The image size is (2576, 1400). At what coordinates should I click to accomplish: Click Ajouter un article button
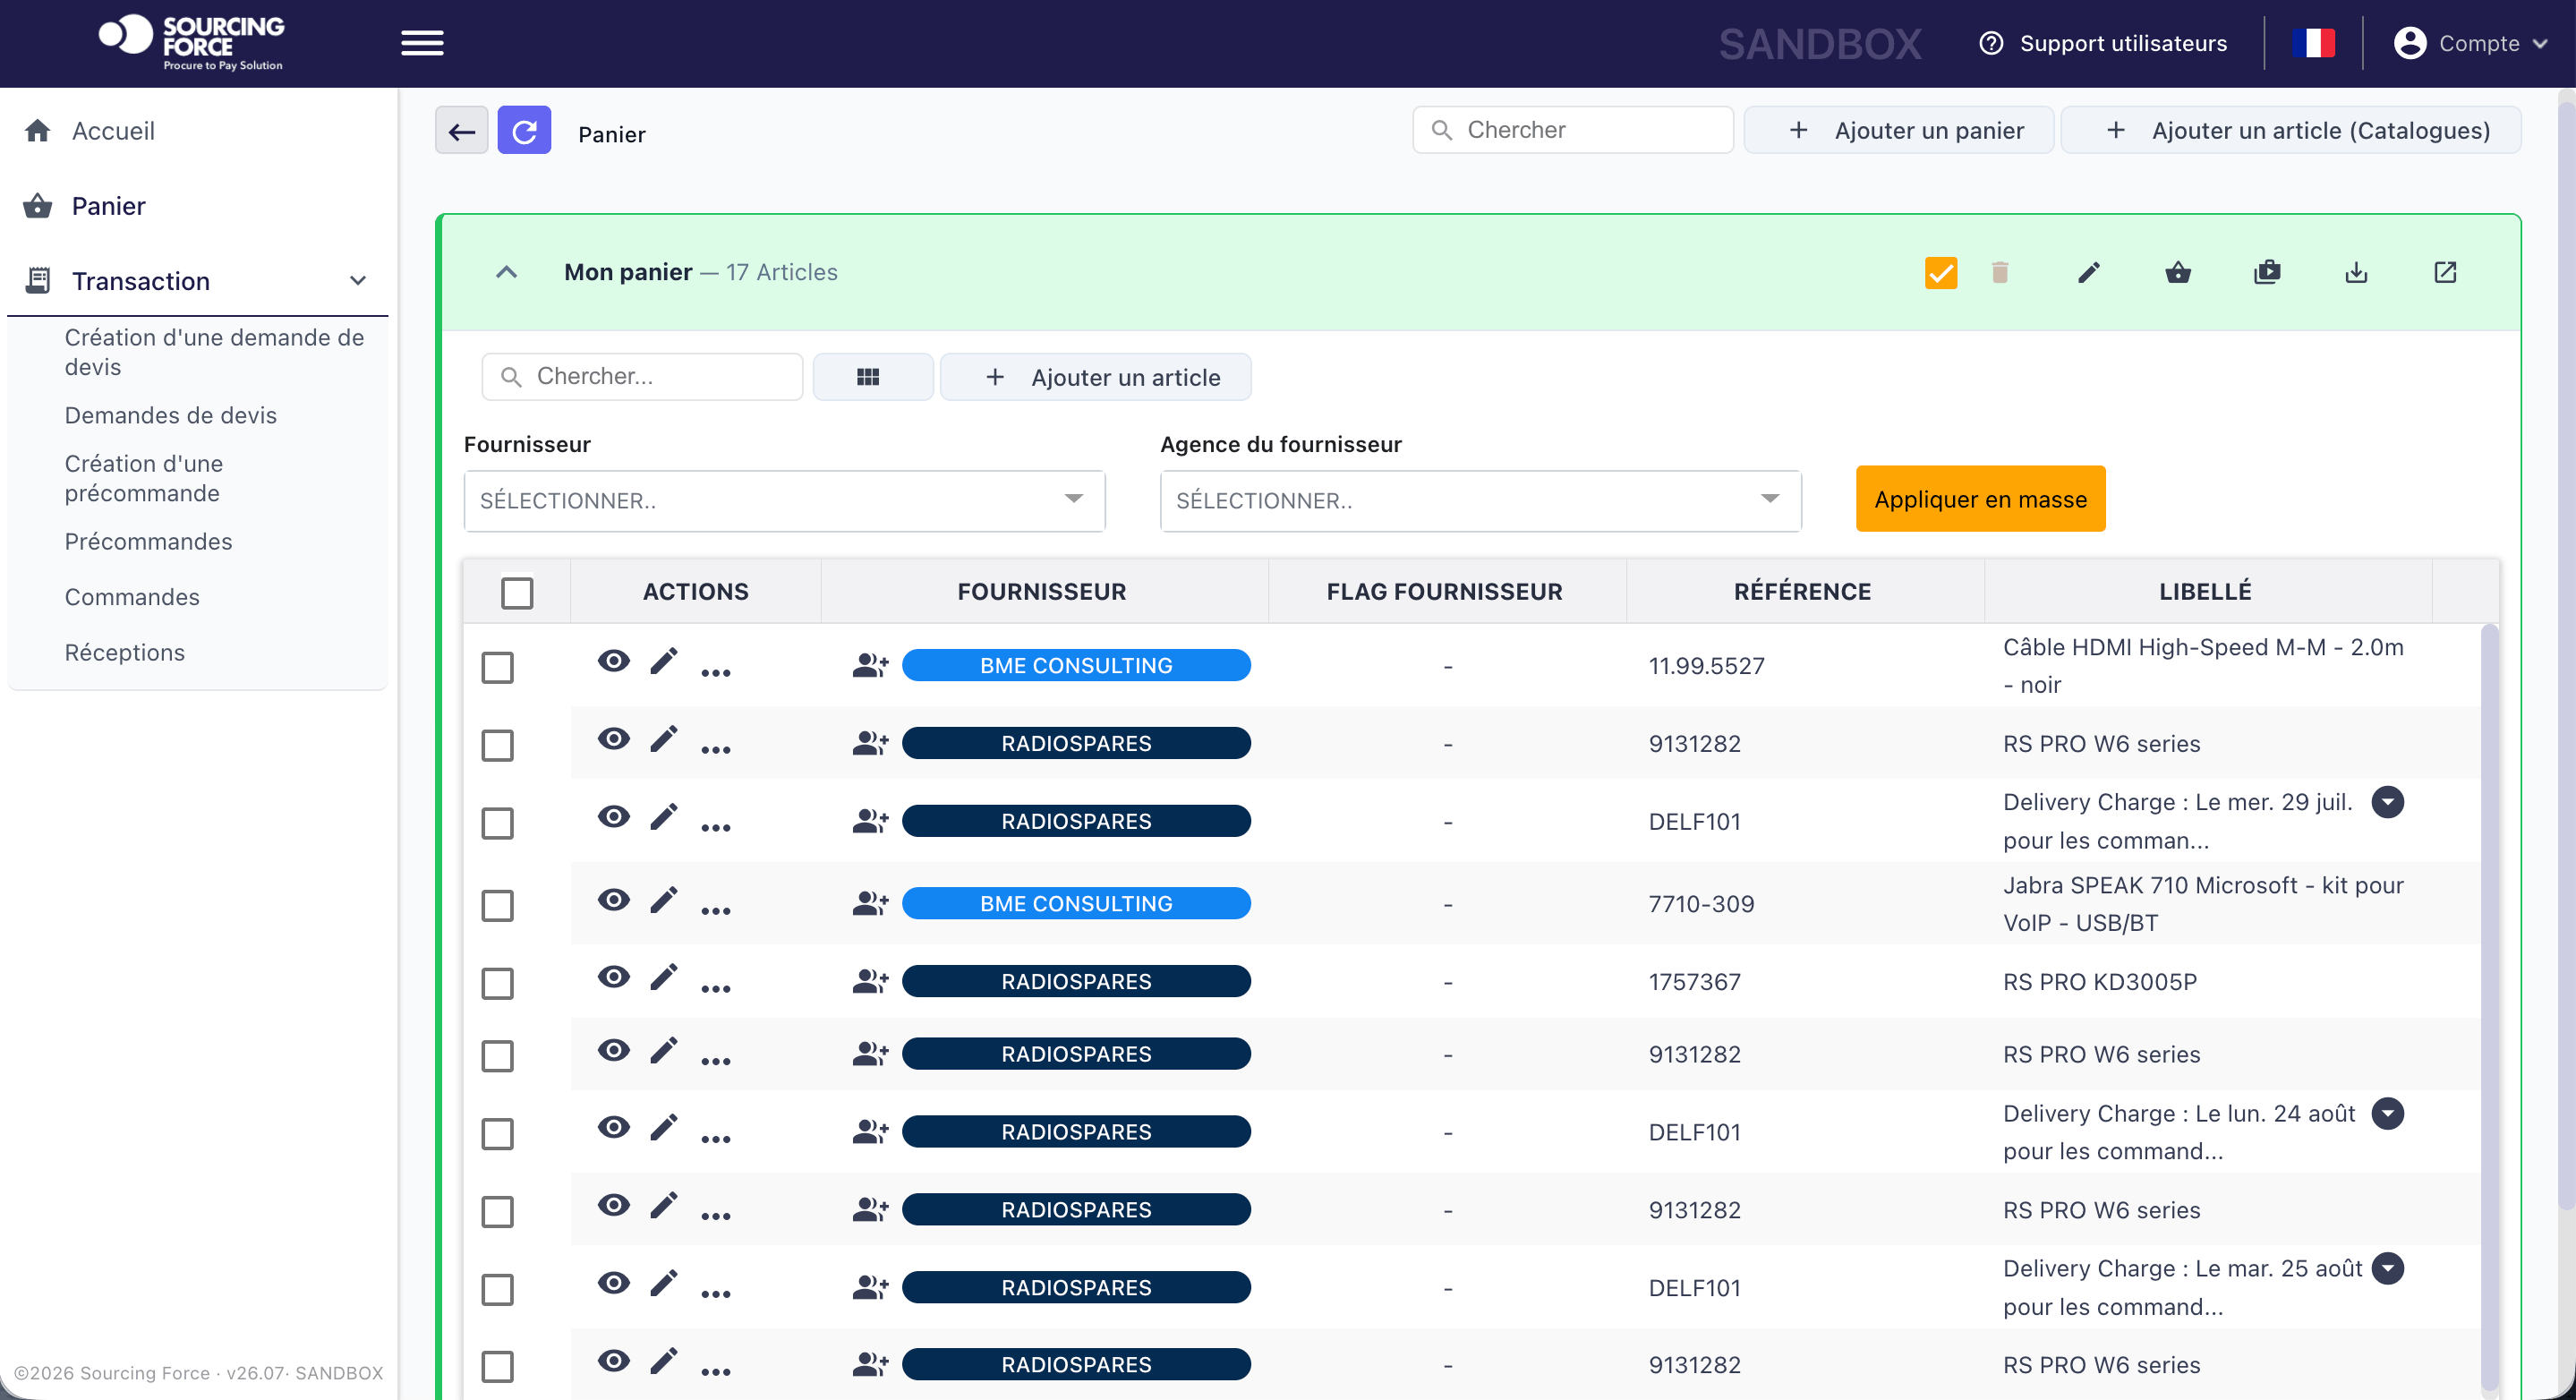click(x=1095, y=377)
